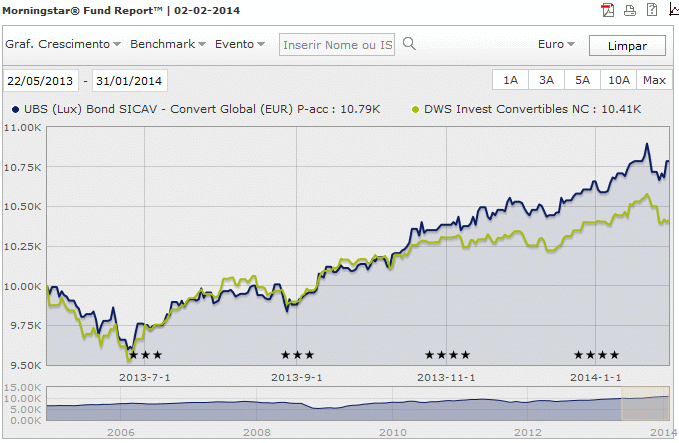
Task: Expand the Benchmark dropdown
Action: click(168, 44)
